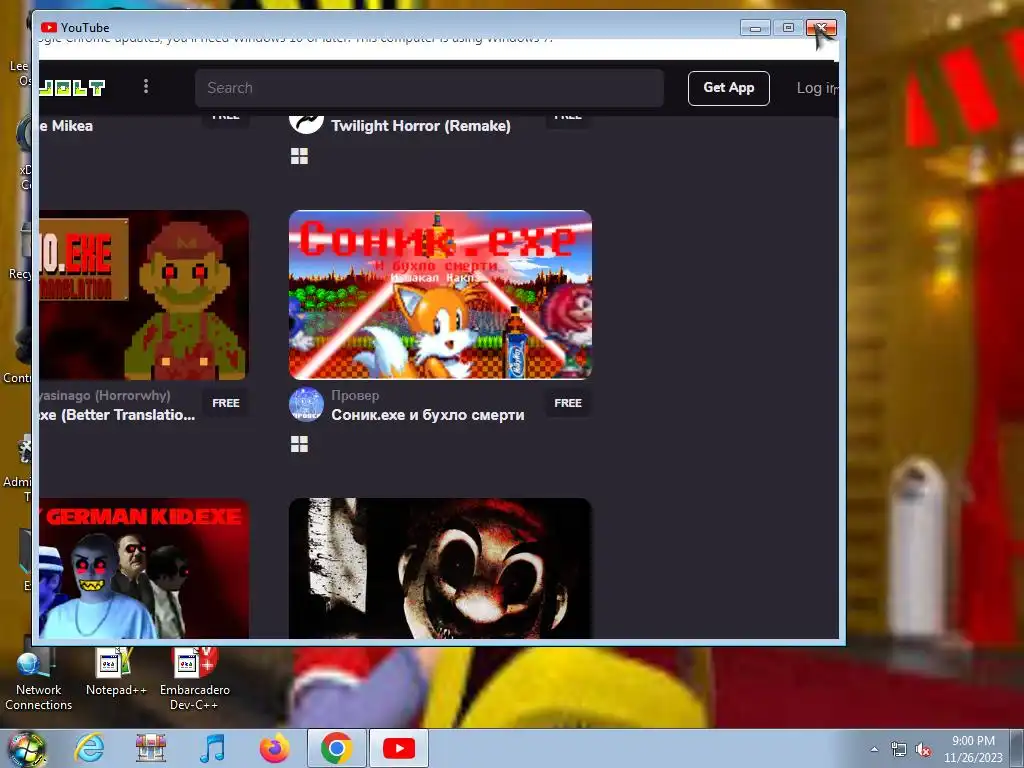This screenshot has height=768, width=1024.
Task: Launch Firefox from the taskbar
Action: 274,748
